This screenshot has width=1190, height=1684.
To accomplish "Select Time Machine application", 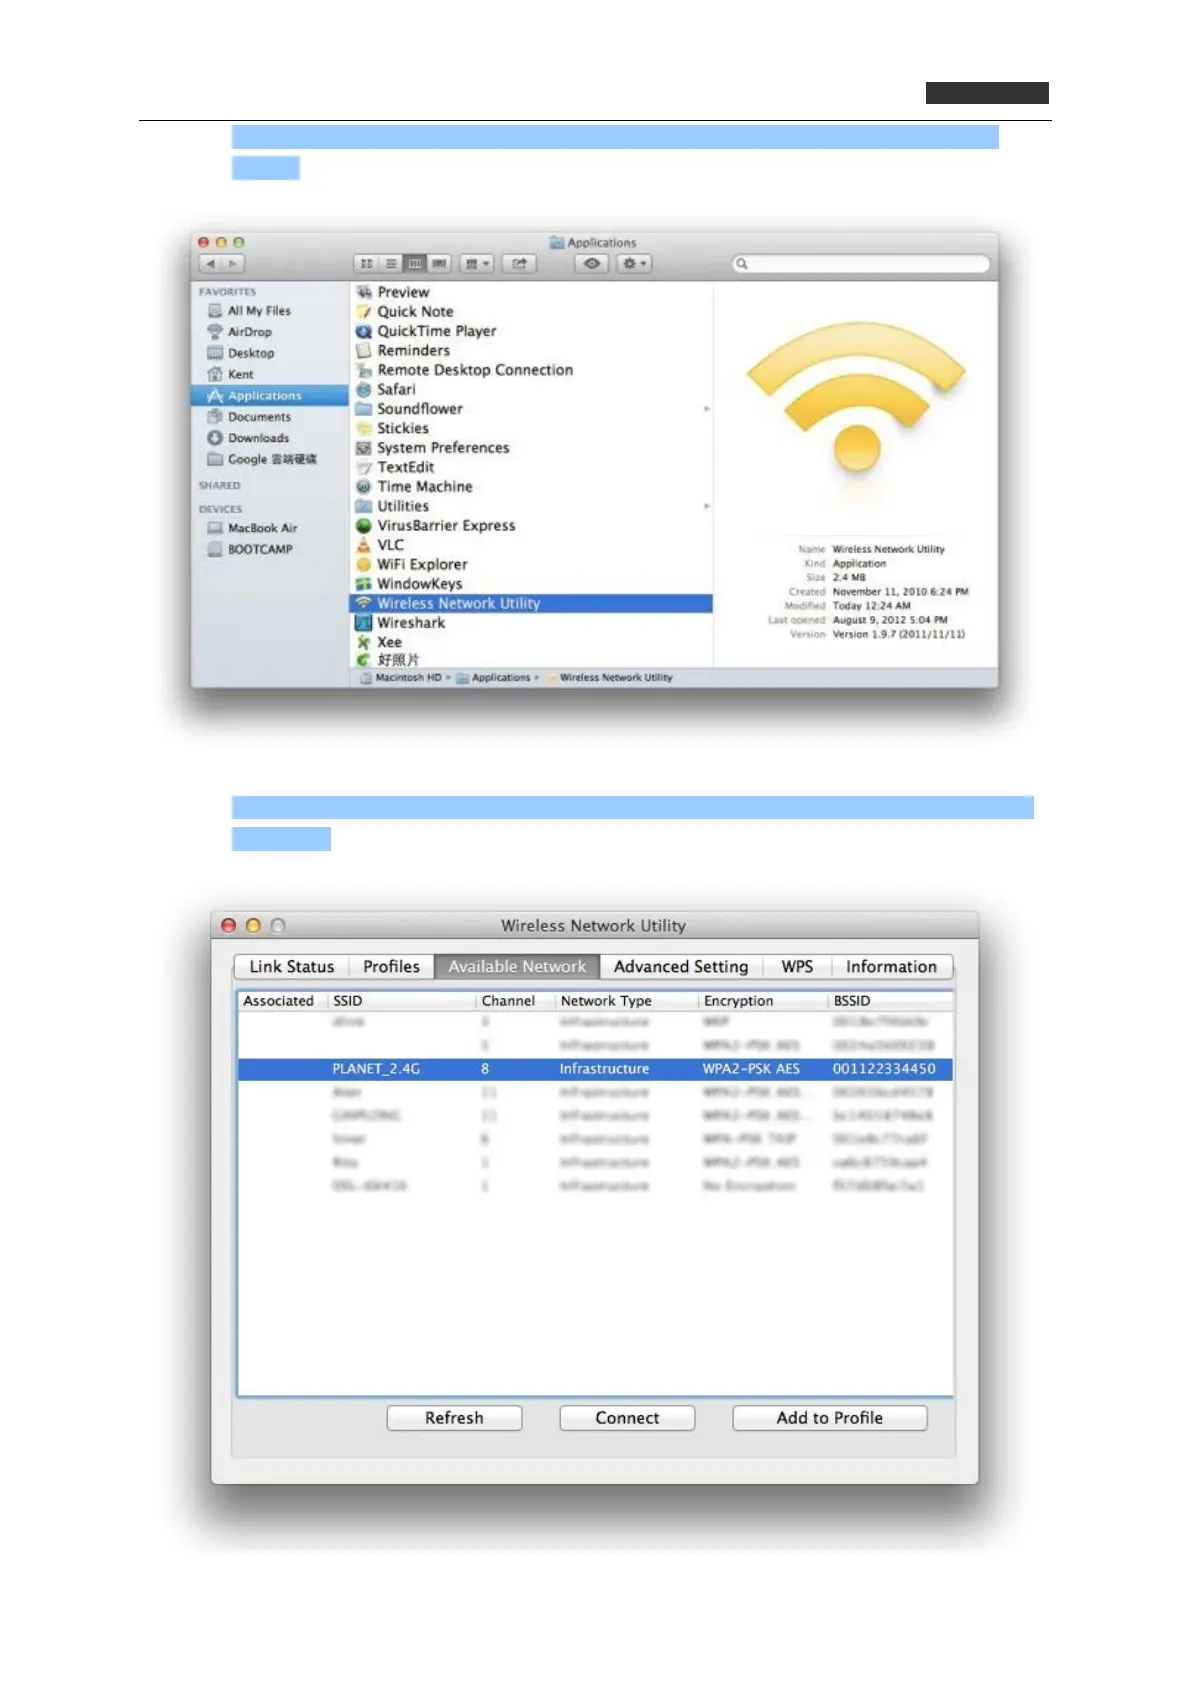I will coord(415,487).
